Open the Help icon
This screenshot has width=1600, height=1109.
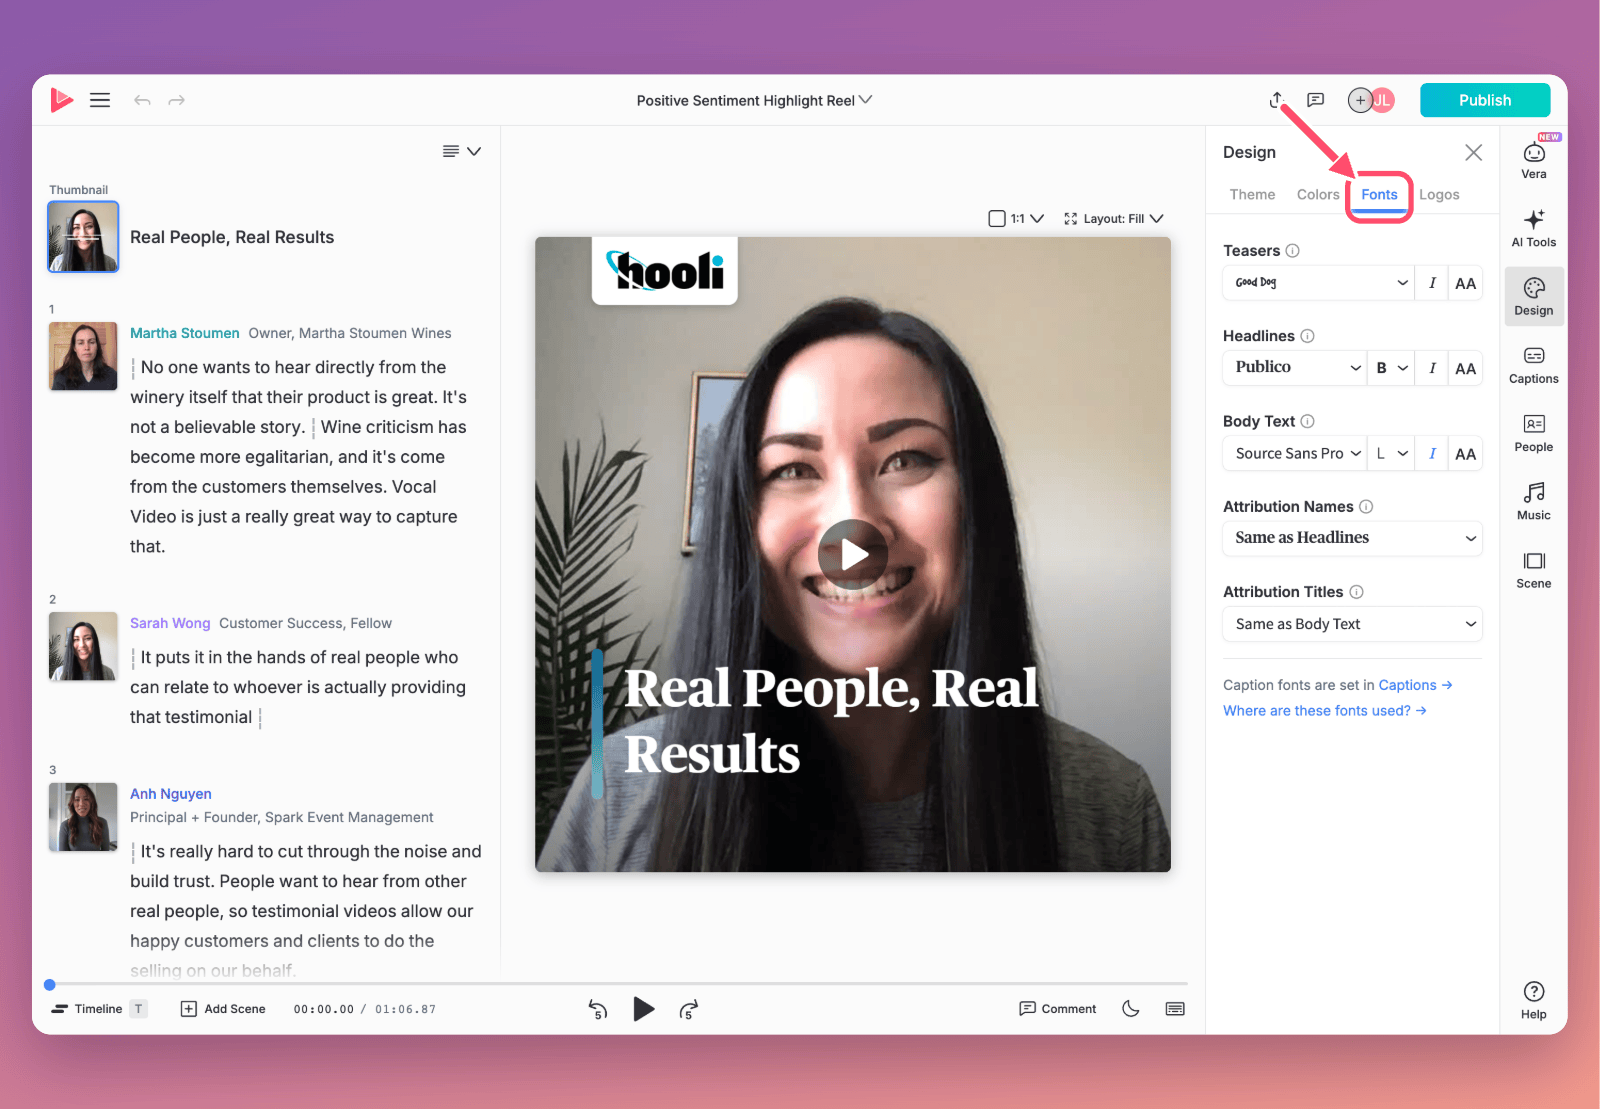pos(1534,1000)
